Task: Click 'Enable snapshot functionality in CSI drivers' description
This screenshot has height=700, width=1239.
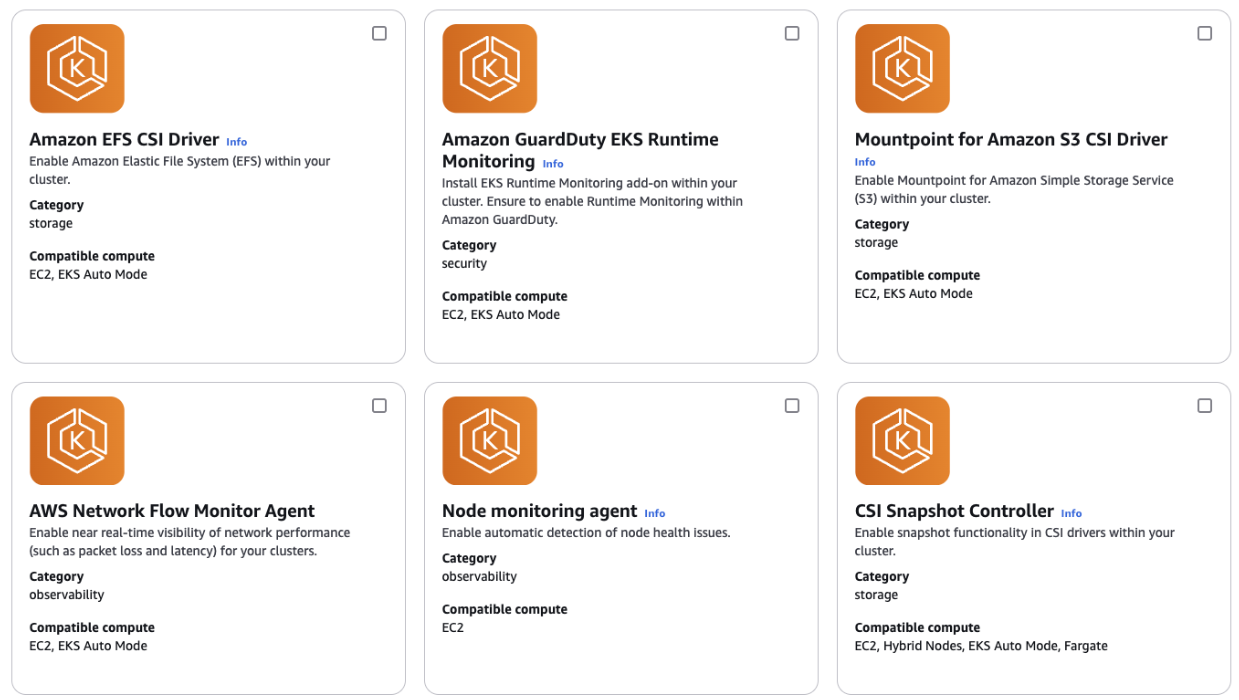Action: pos(1014,542)
